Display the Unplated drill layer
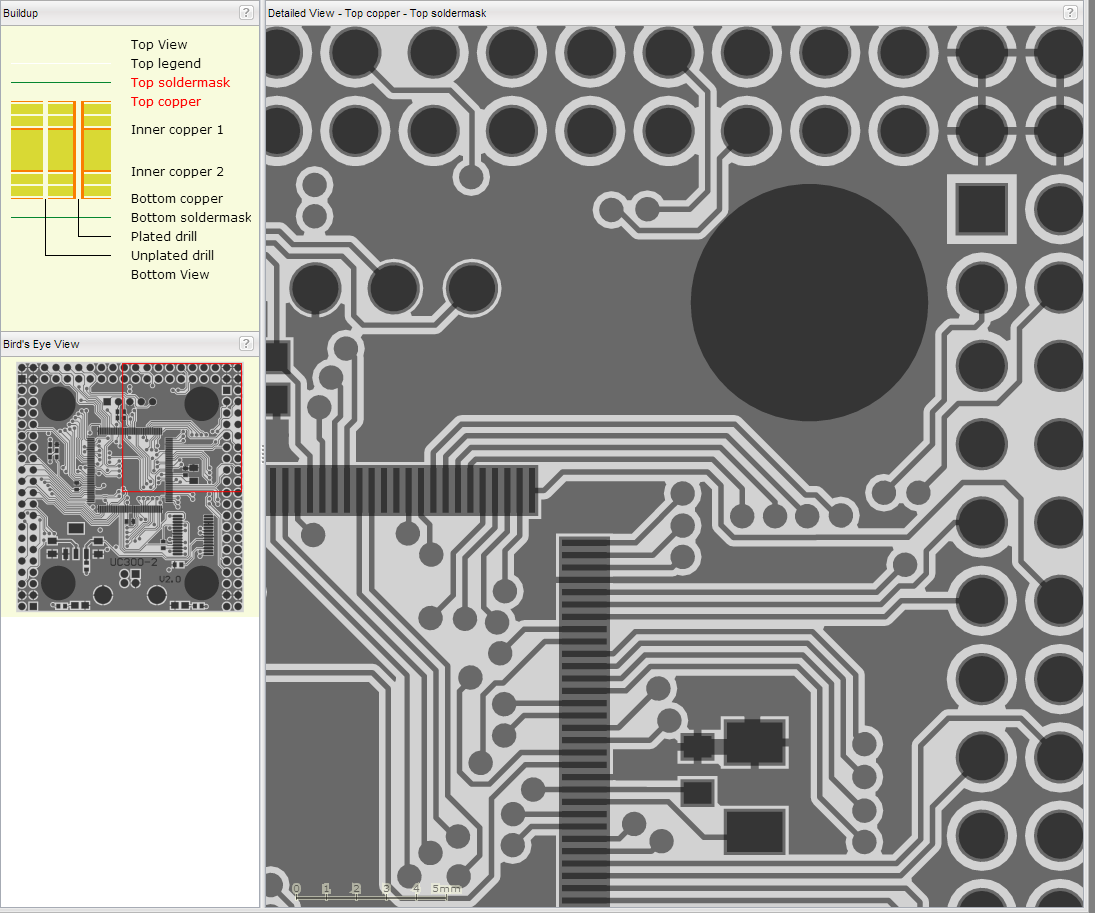 [172, 256]
